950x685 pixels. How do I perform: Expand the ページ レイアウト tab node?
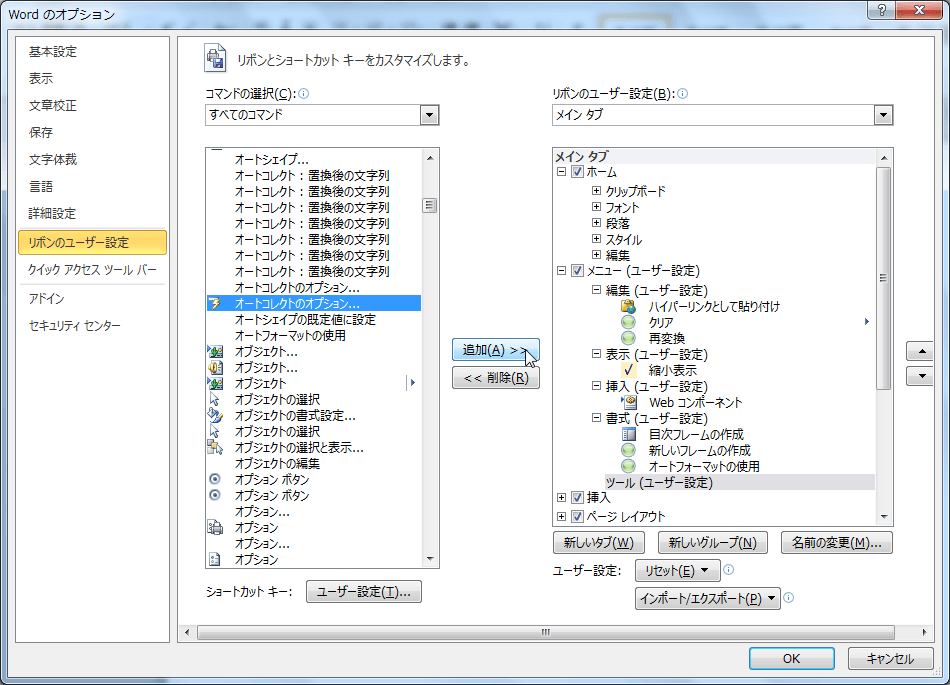562,517
